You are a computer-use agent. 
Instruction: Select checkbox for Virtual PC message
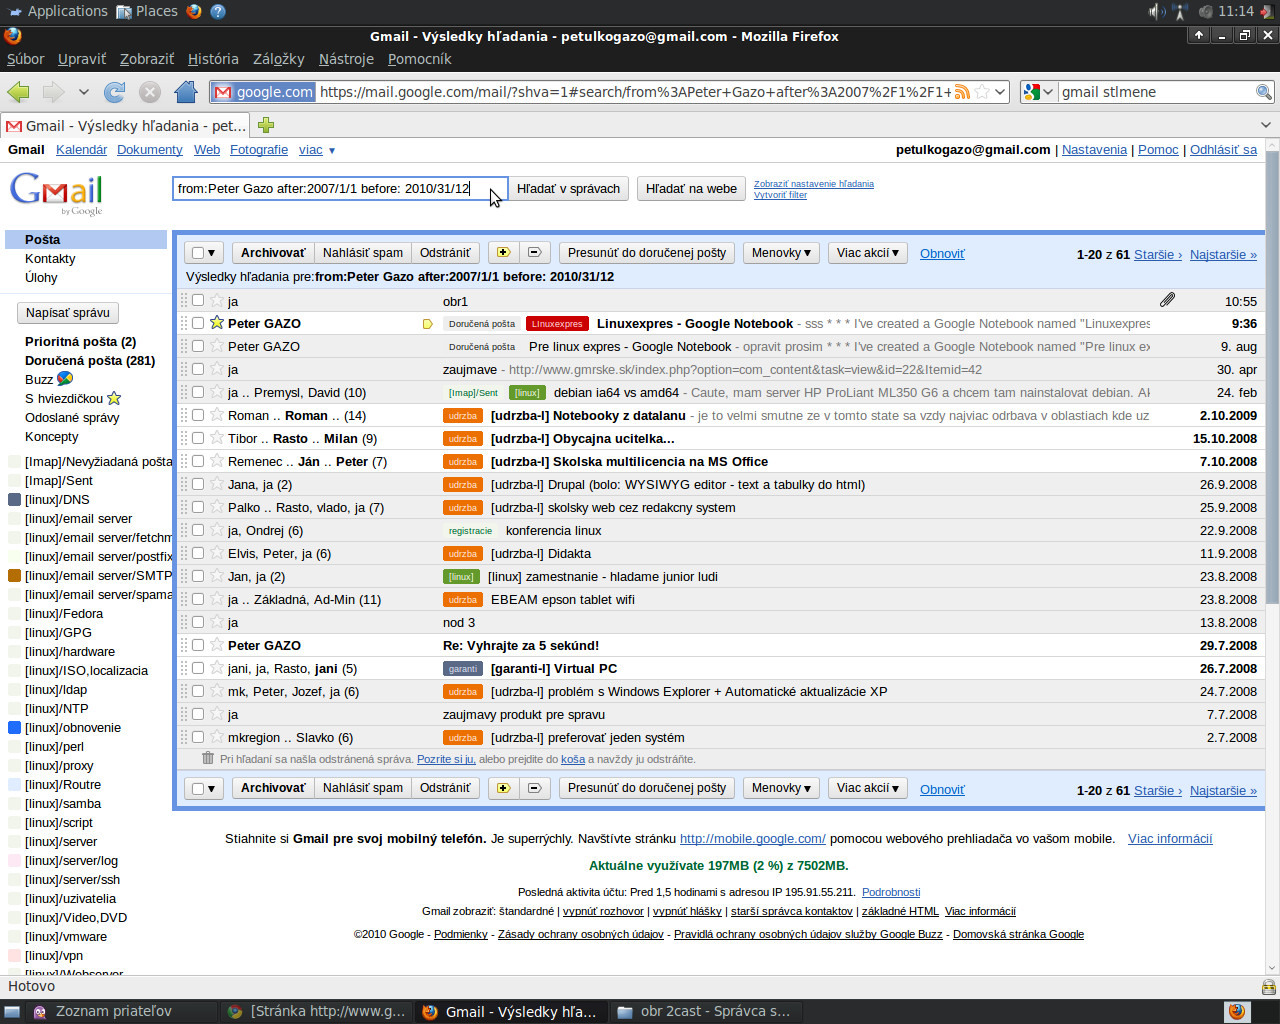point(198,668)
